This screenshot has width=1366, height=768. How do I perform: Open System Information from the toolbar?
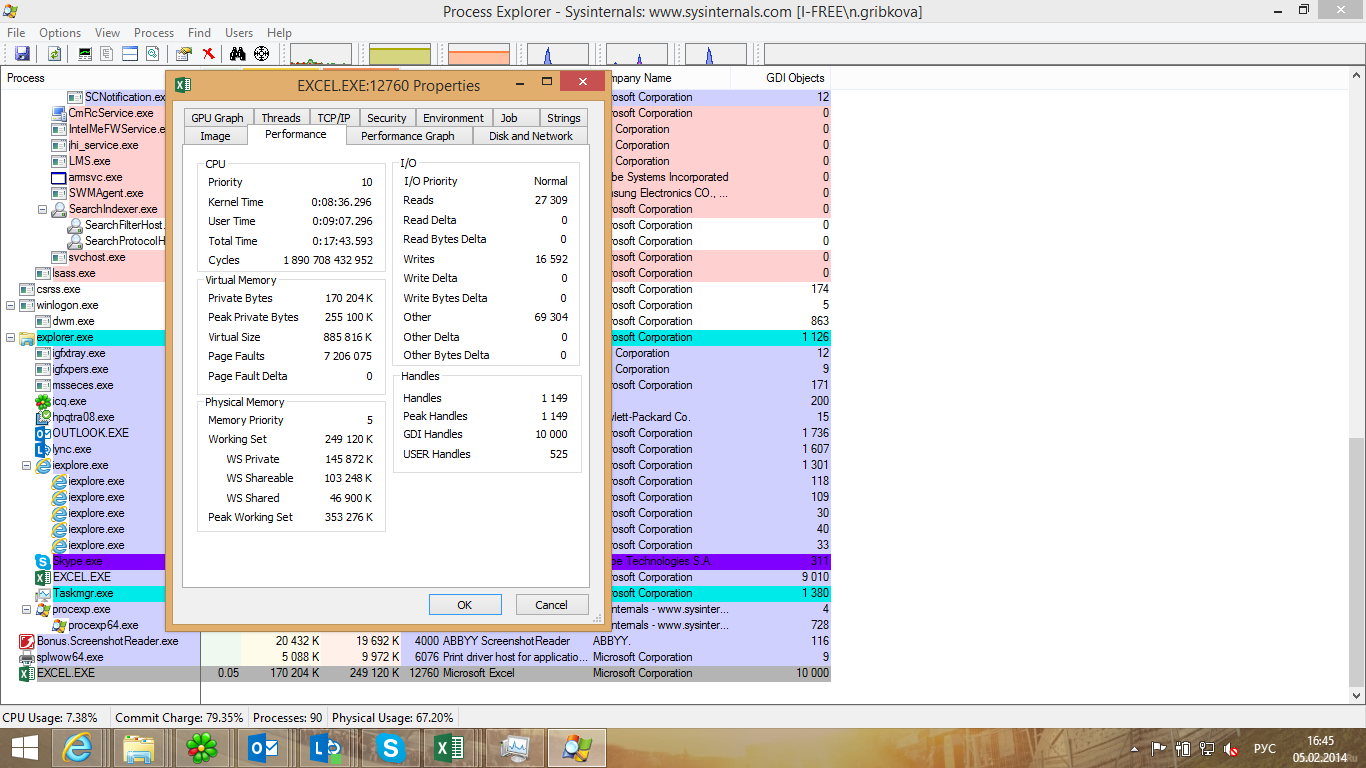[85, 54]
